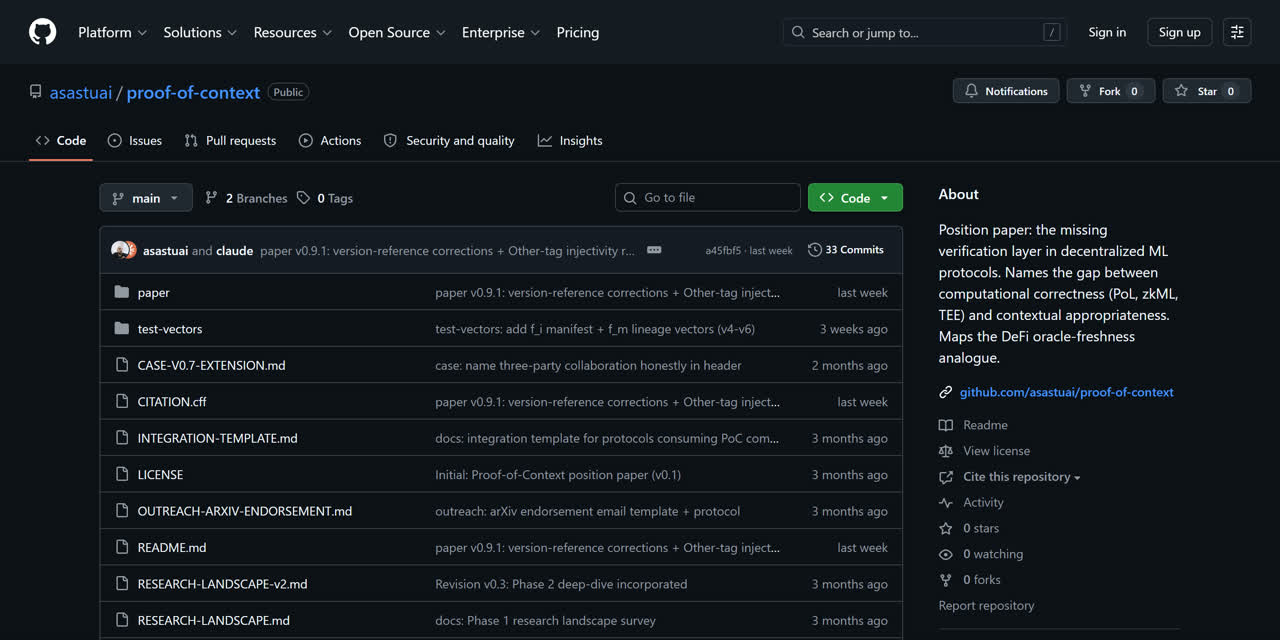Click the fork icon beside 0 forks
This screenshot has height=640, width=1280.
click(x=946, y=580)
